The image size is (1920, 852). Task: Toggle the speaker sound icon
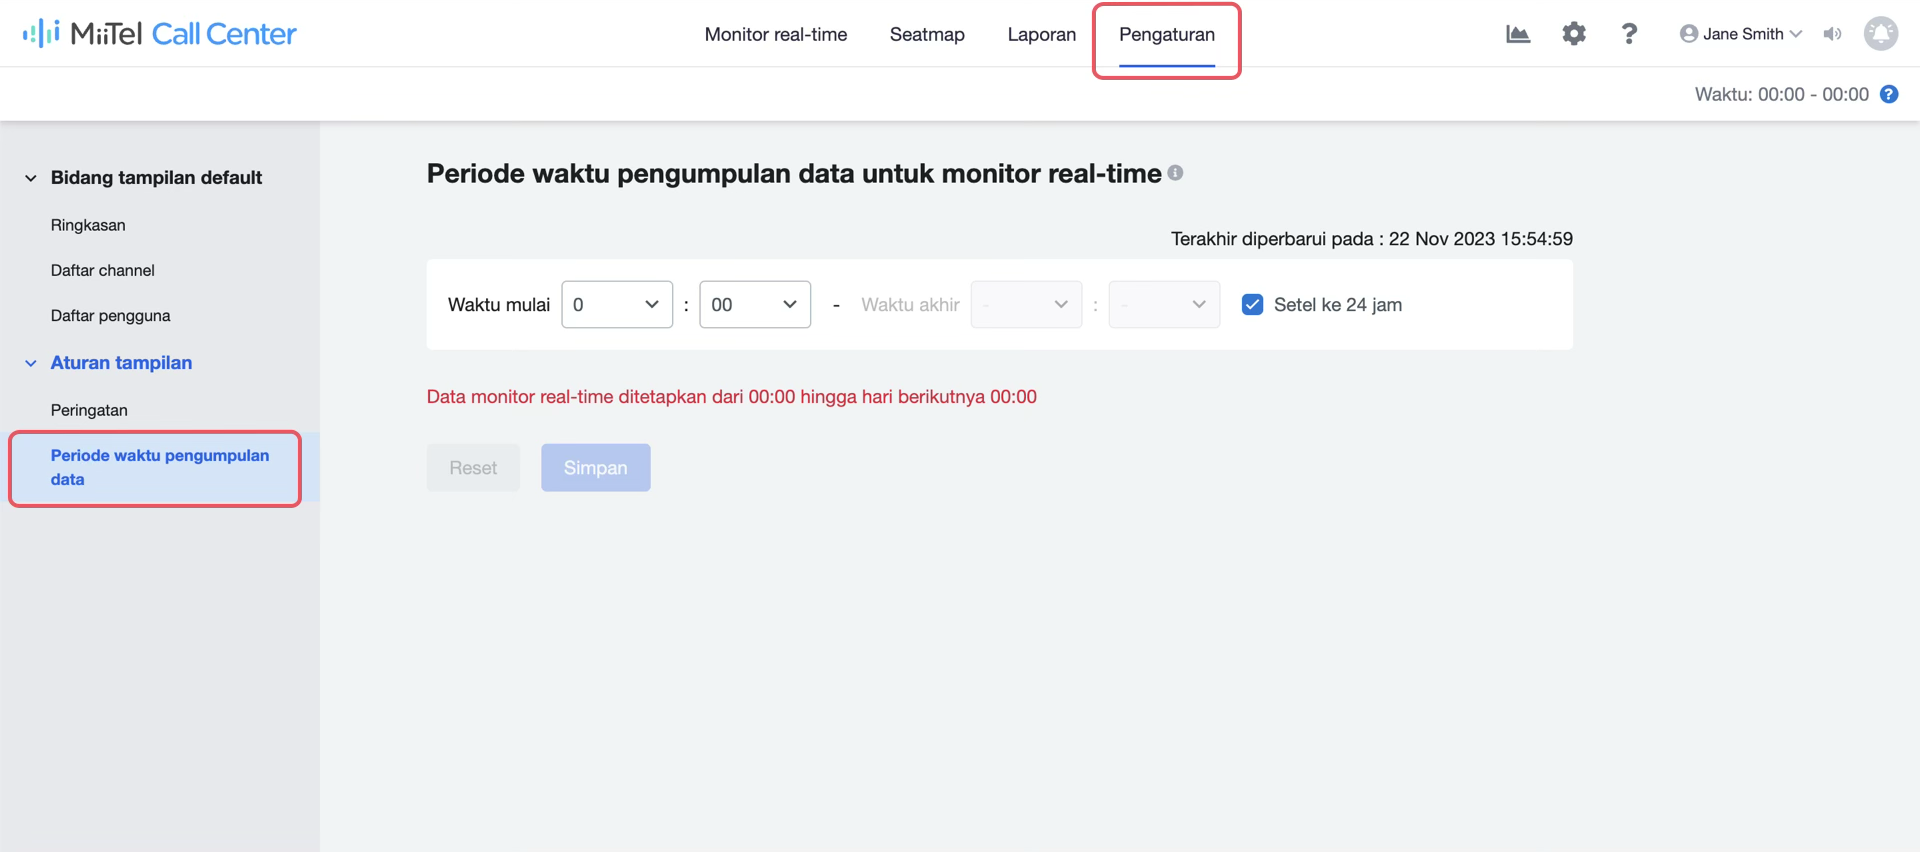click(x=1832, y=34)
